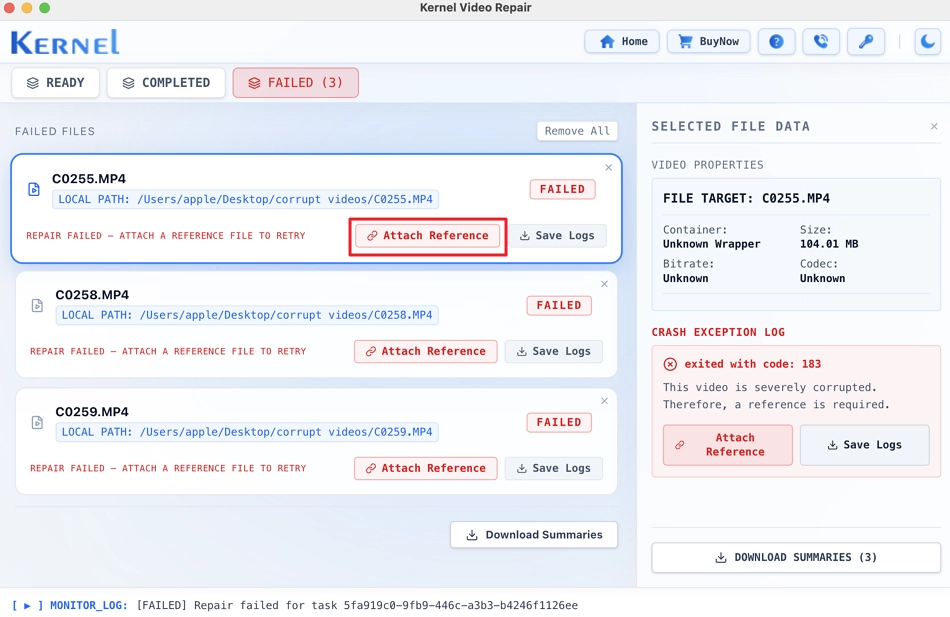Select the C0259.MP4 file name
Image resolution: width=950 pixels, height=617 pixels.
(92, 412)
